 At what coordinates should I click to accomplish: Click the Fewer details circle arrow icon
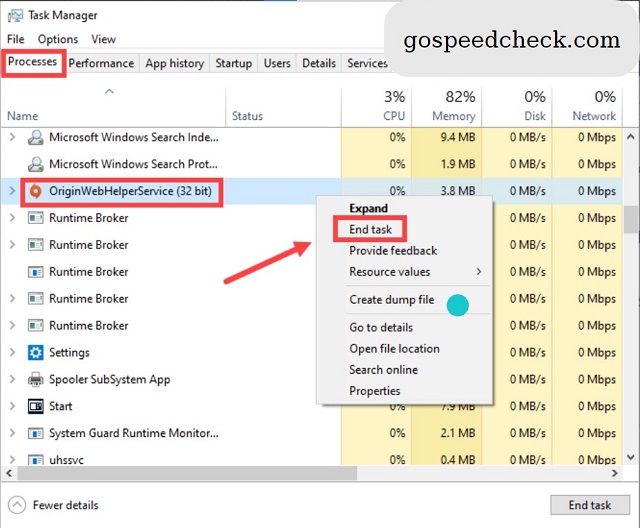[x=17, y=505]
